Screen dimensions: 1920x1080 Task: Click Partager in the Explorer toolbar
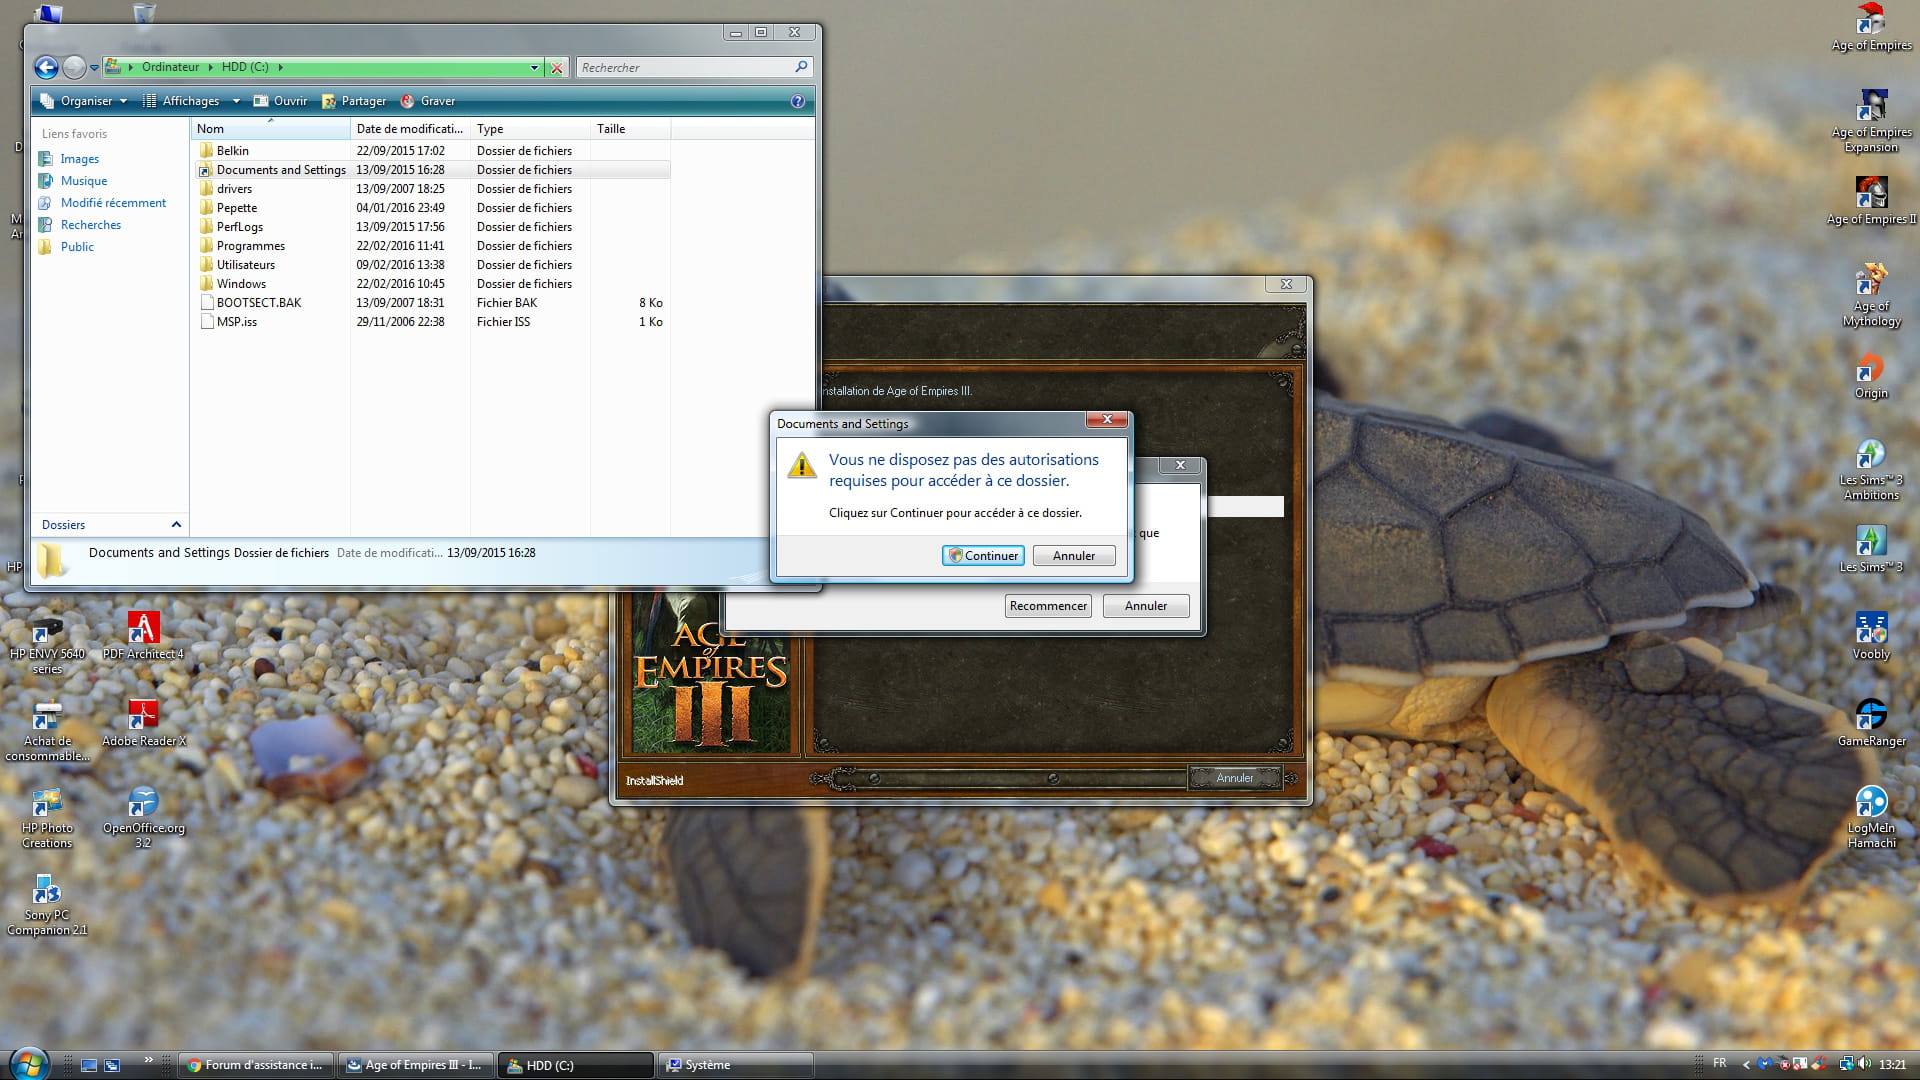coord(354,101)
